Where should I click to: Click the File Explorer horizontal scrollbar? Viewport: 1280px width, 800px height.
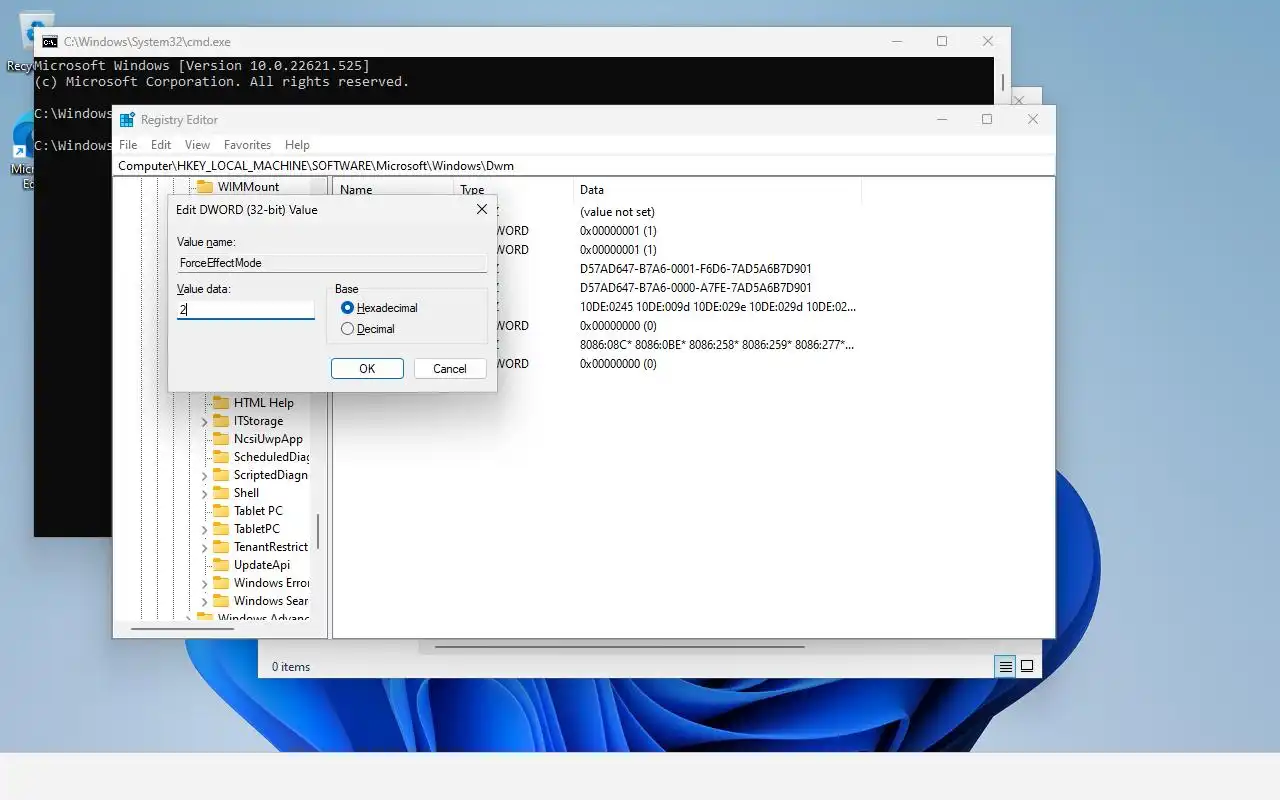(620, 647)
